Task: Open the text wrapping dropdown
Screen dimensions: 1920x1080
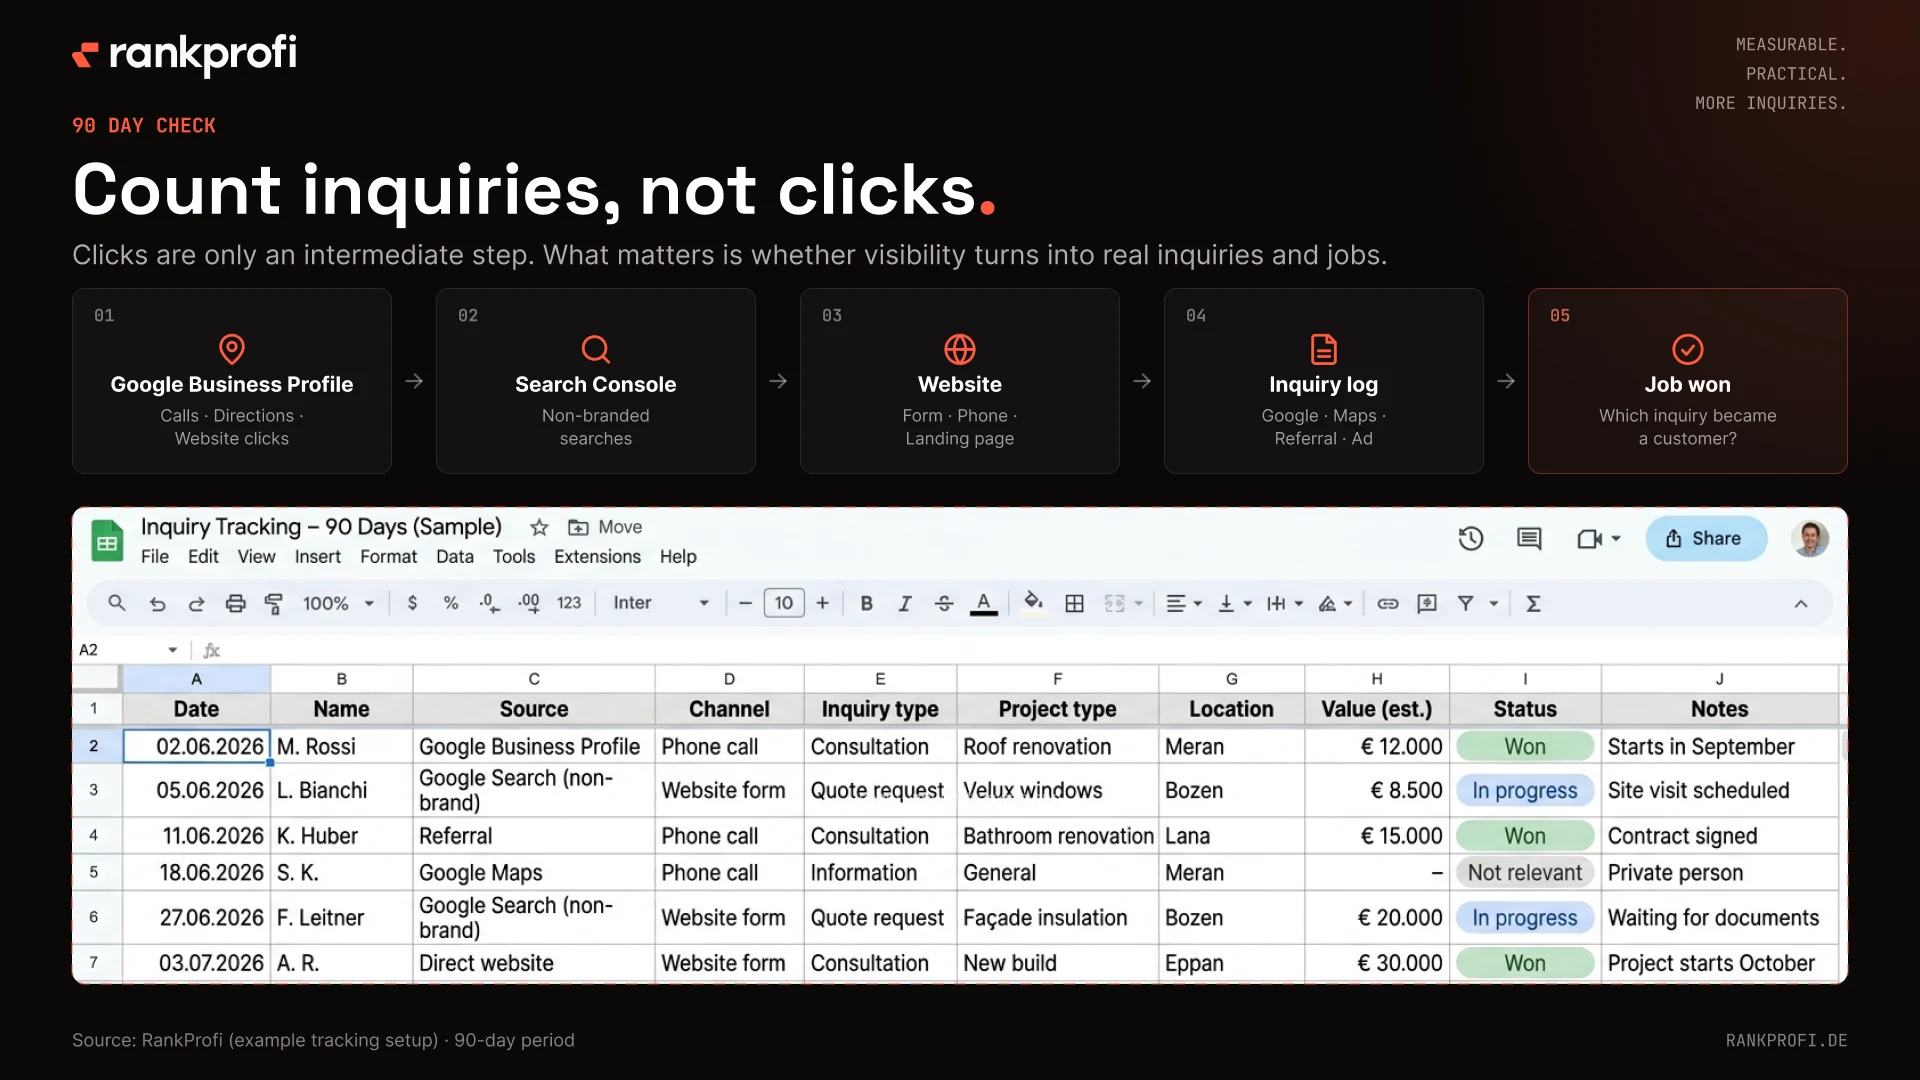Action: coord(1285,603)
